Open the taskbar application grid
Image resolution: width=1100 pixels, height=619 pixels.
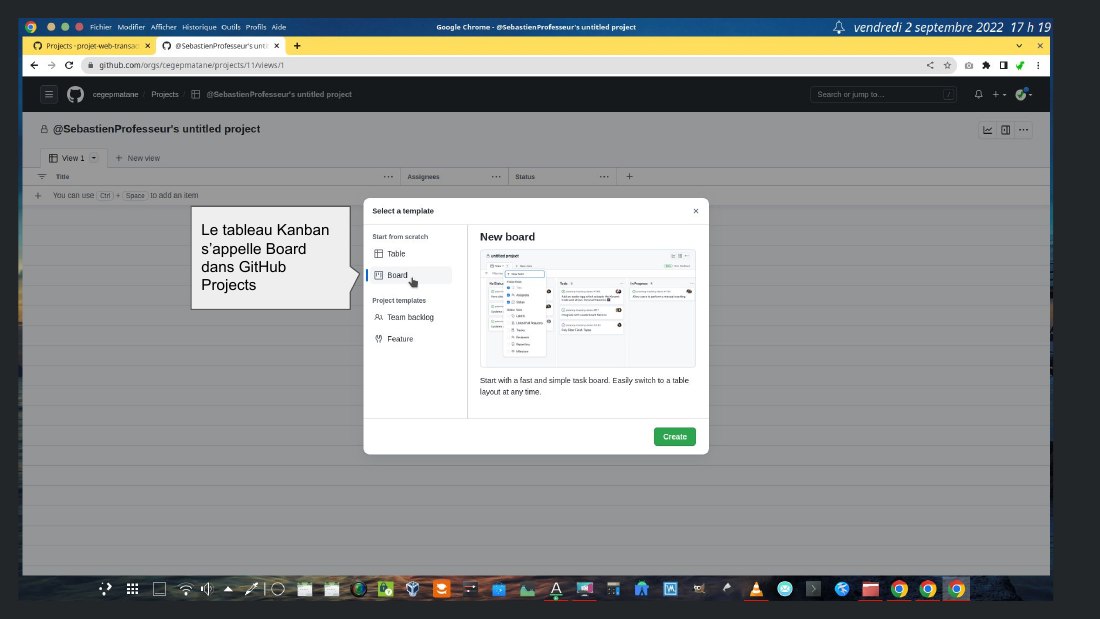(132, 589)
